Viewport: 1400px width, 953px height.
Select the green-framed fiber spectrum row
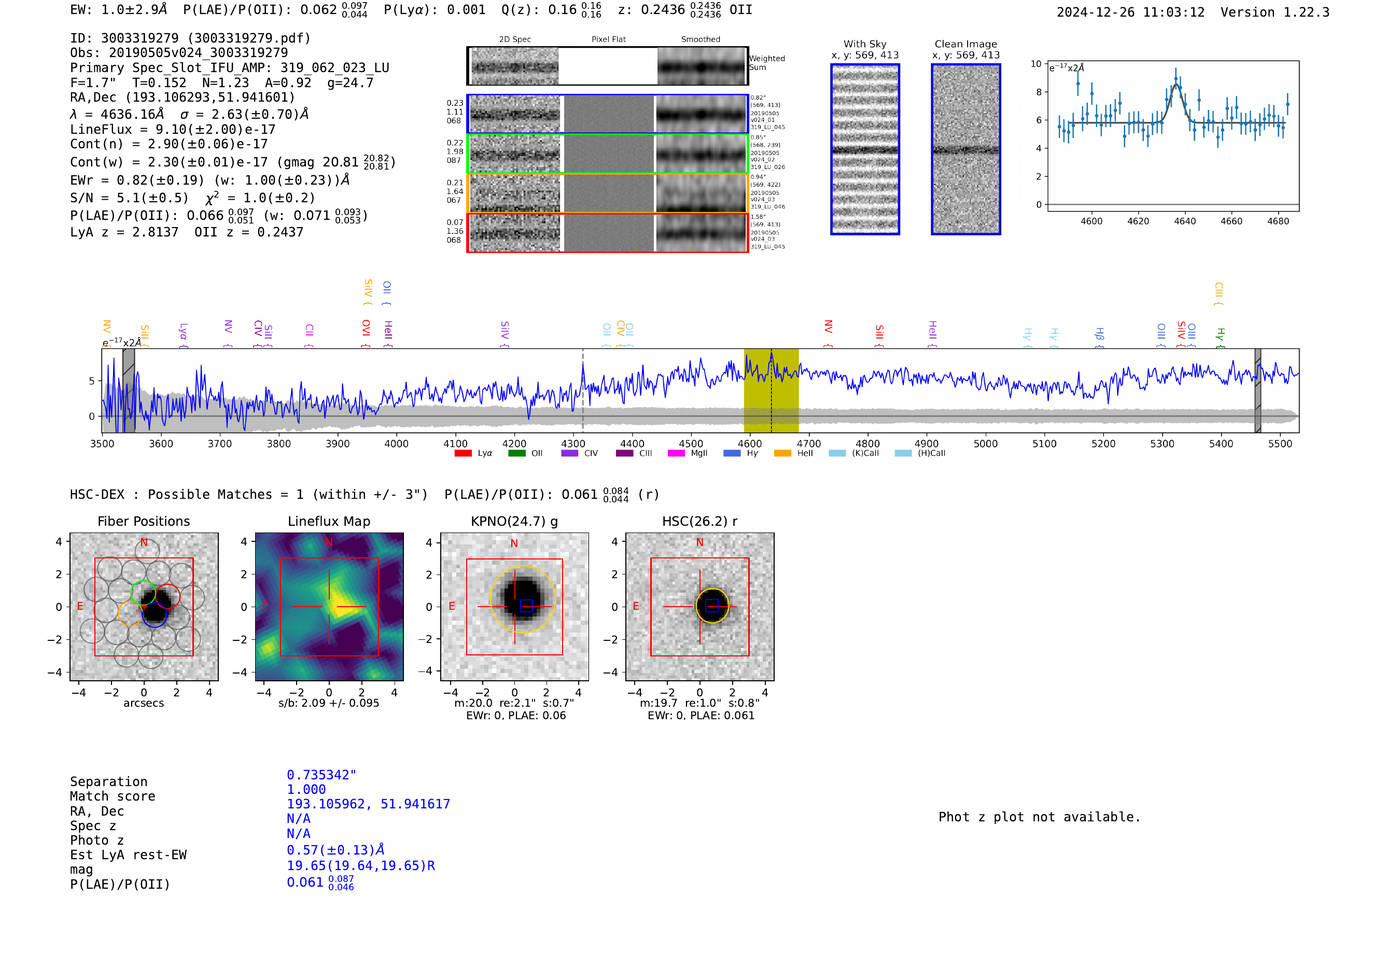[x=608, y=154]
